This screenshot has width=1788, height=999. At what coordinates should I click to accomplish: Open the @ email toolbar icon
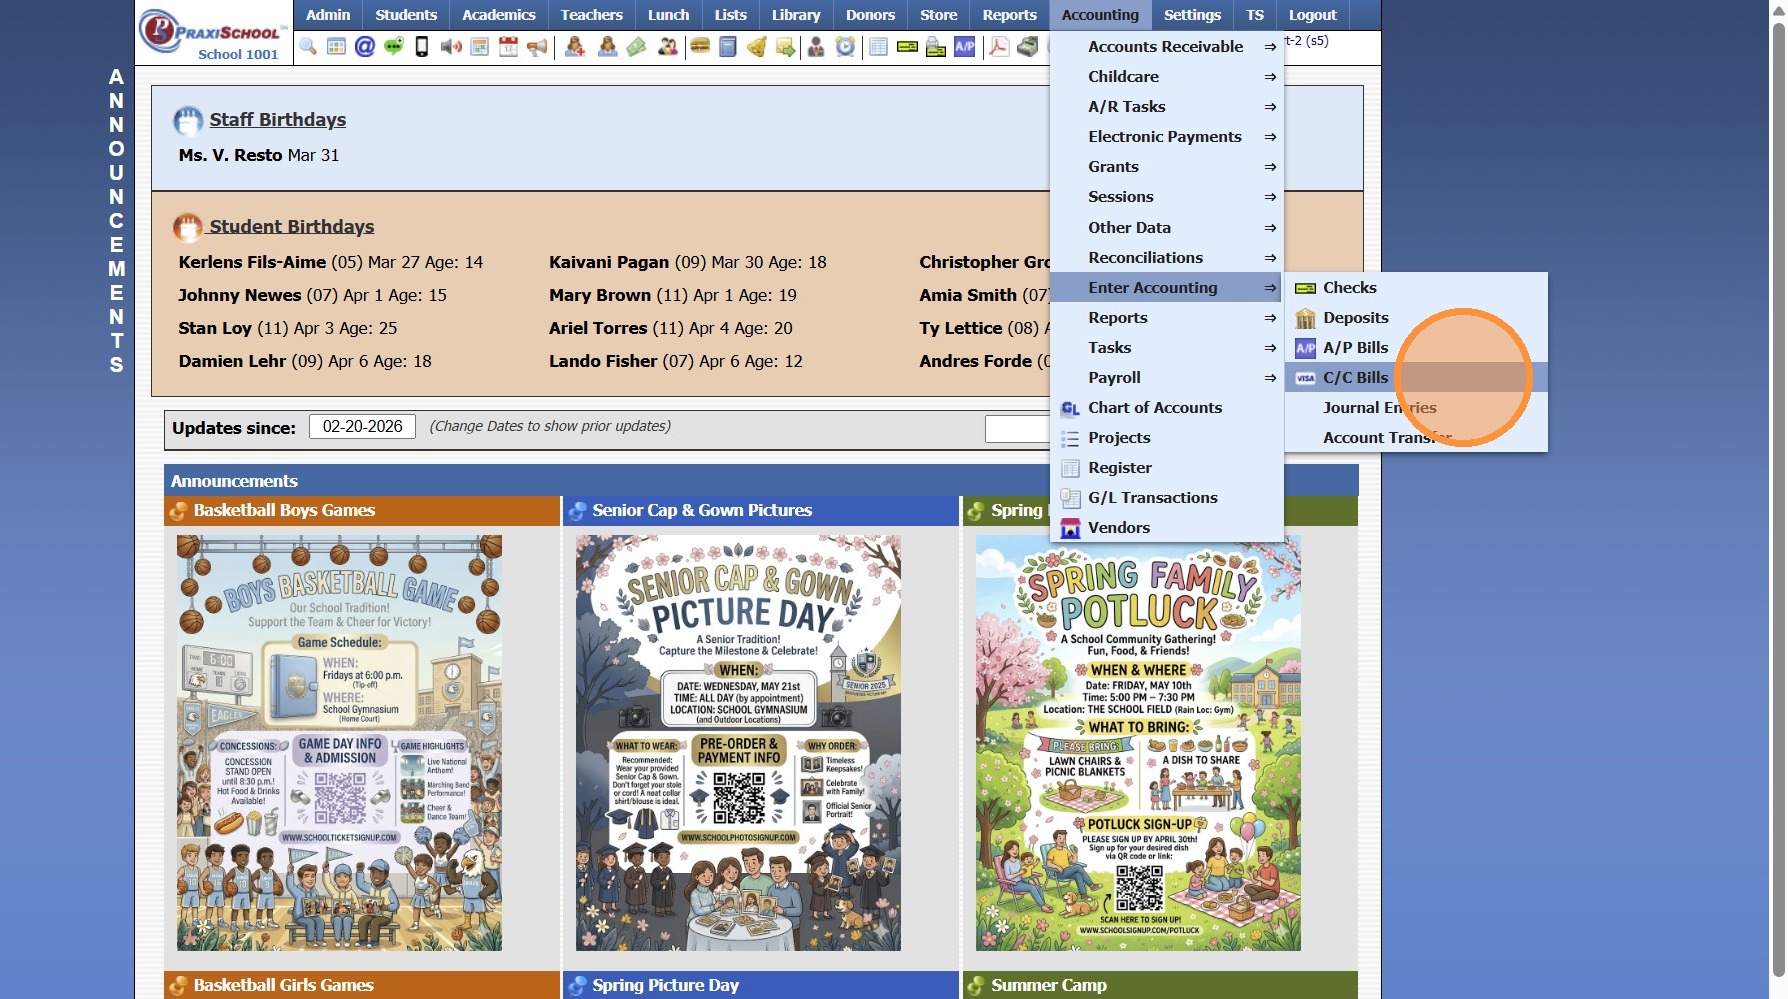coord(365,46)
